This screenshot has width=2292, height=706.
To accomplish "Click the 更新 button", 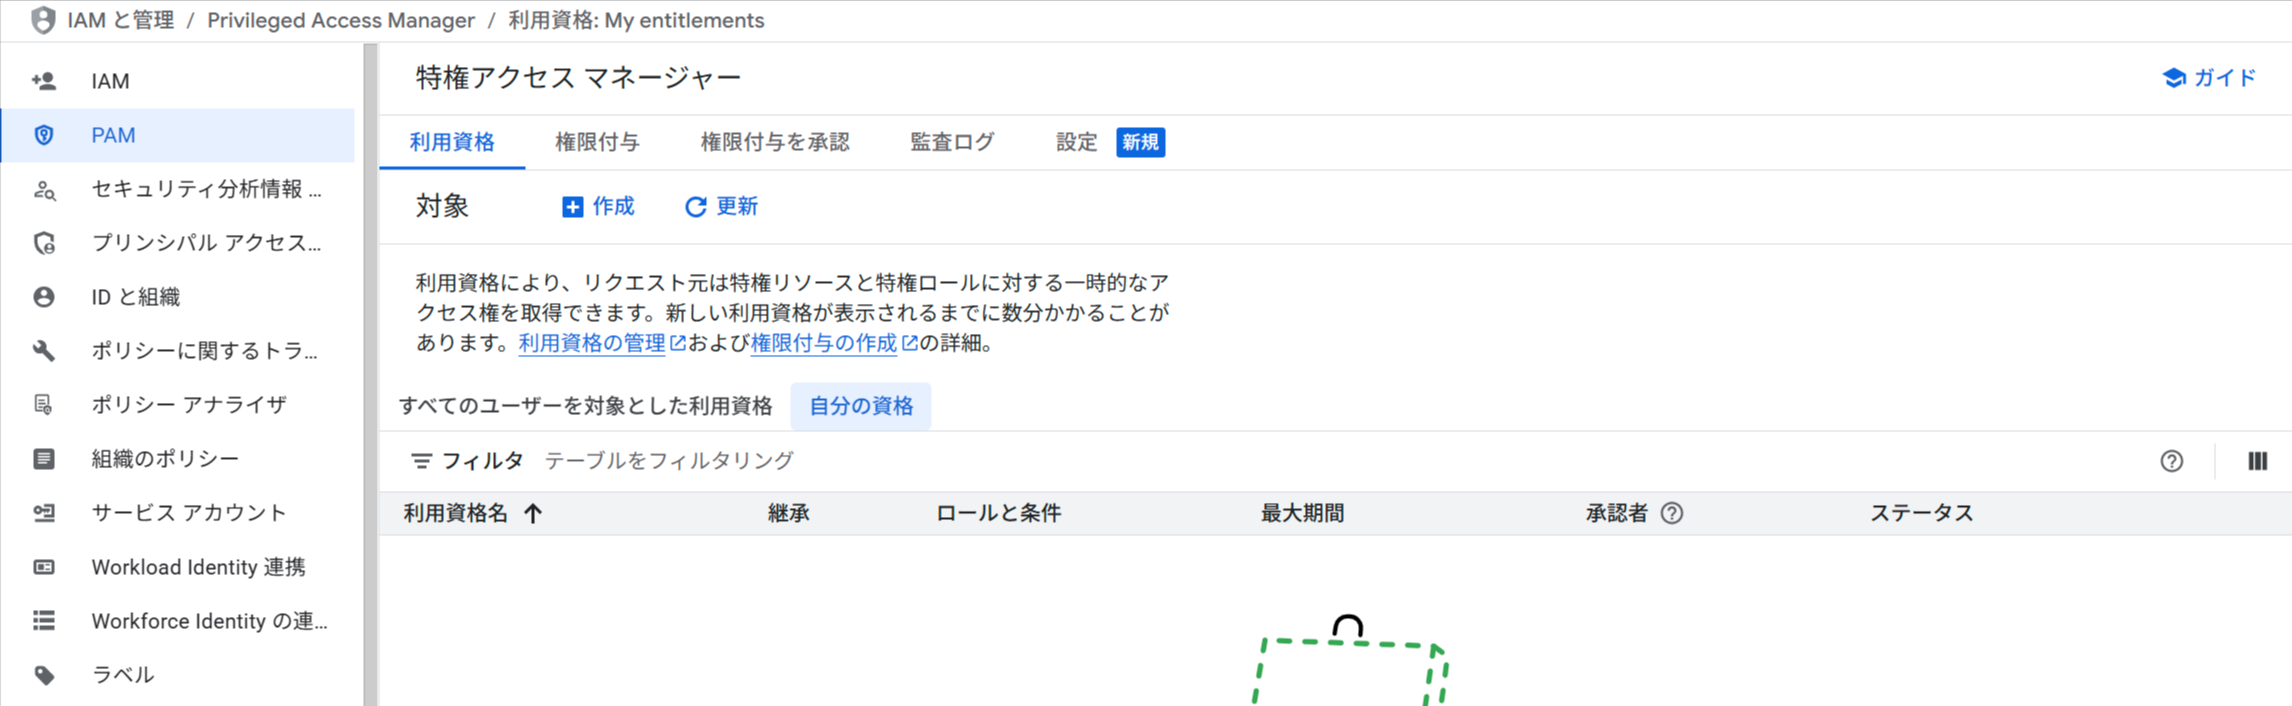I will coord(721,206).
